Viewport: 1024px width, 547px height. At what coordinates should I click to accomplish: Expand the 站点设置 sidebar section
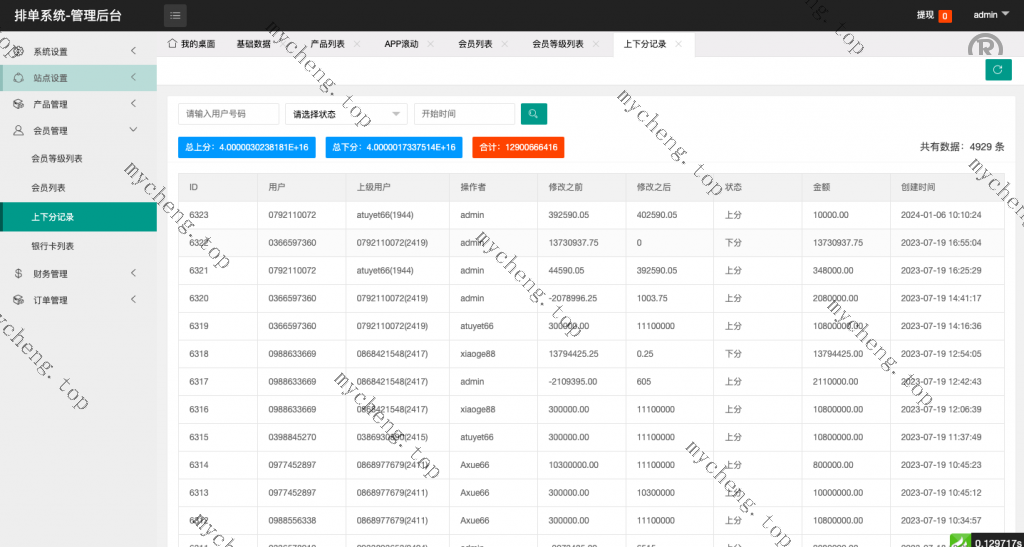tap(78, 78)
